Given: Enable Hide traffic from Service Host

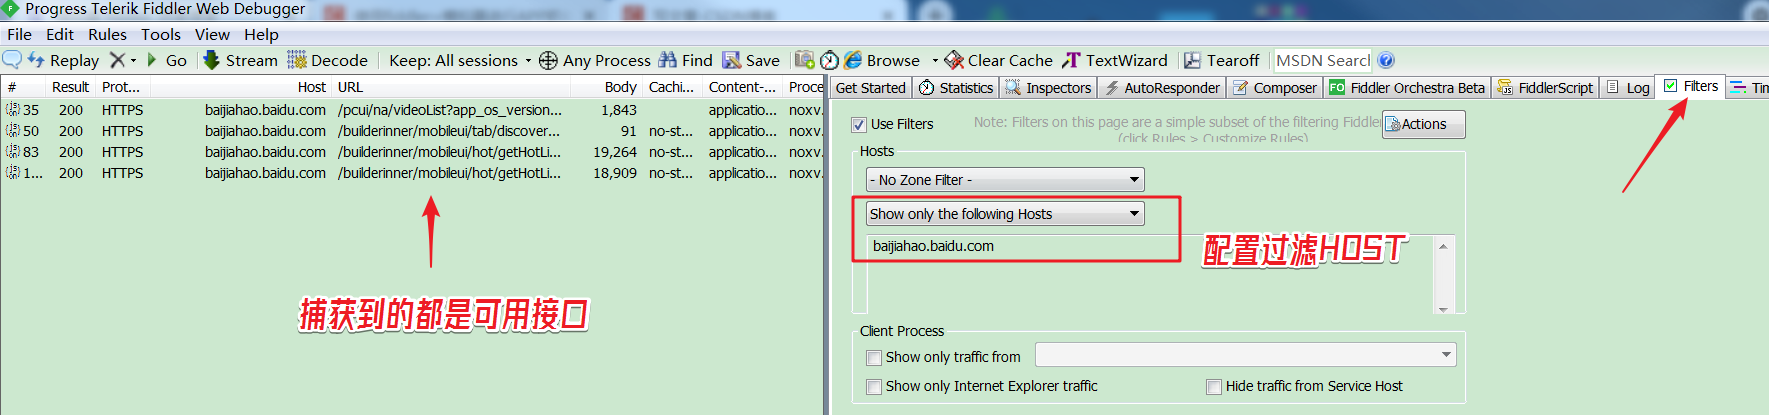Looking at the screenshot, I should coord(1214,387).
